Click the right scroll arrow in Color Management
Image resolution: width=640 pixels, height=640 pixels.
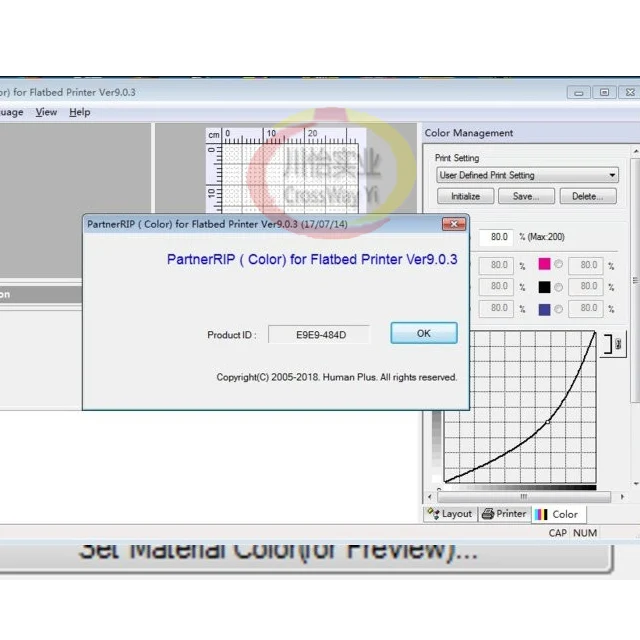[x=622, y=497]
